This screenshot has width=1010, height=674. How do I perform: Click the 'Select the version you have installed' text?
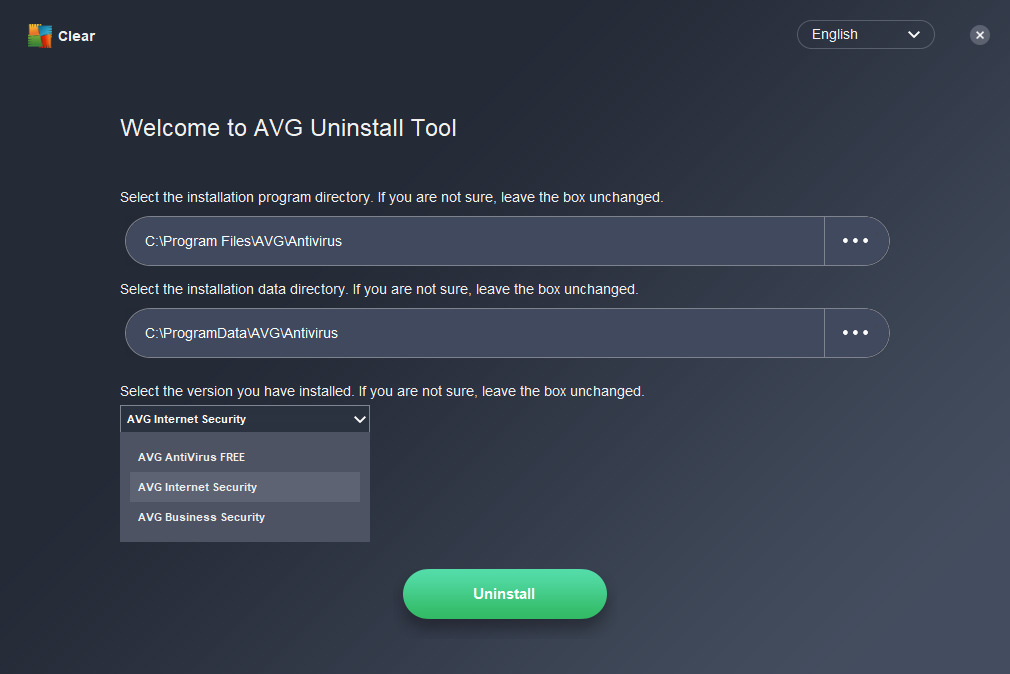click(x=382, y=391)
